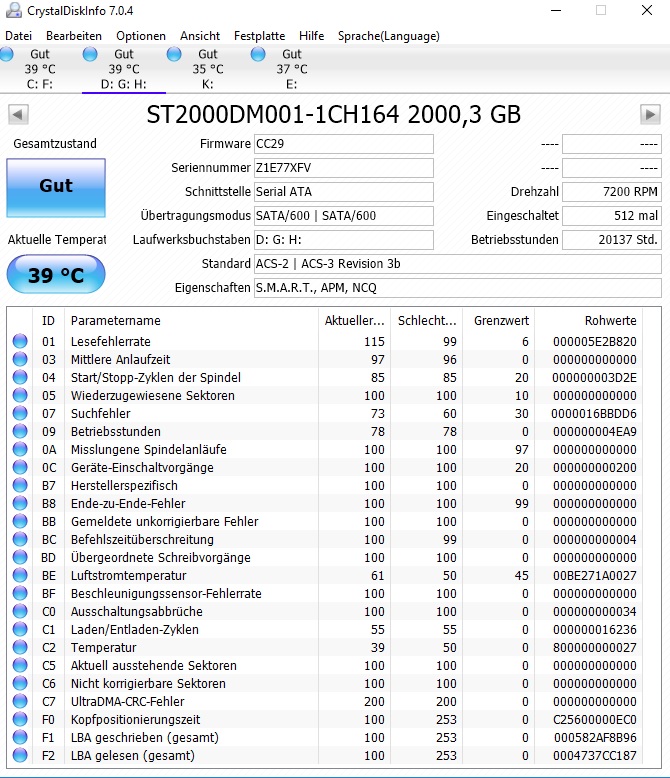Click the Standard field ACS-2
Image resolution: width=670 pixels, height=778 pixels.
(458, 263)
